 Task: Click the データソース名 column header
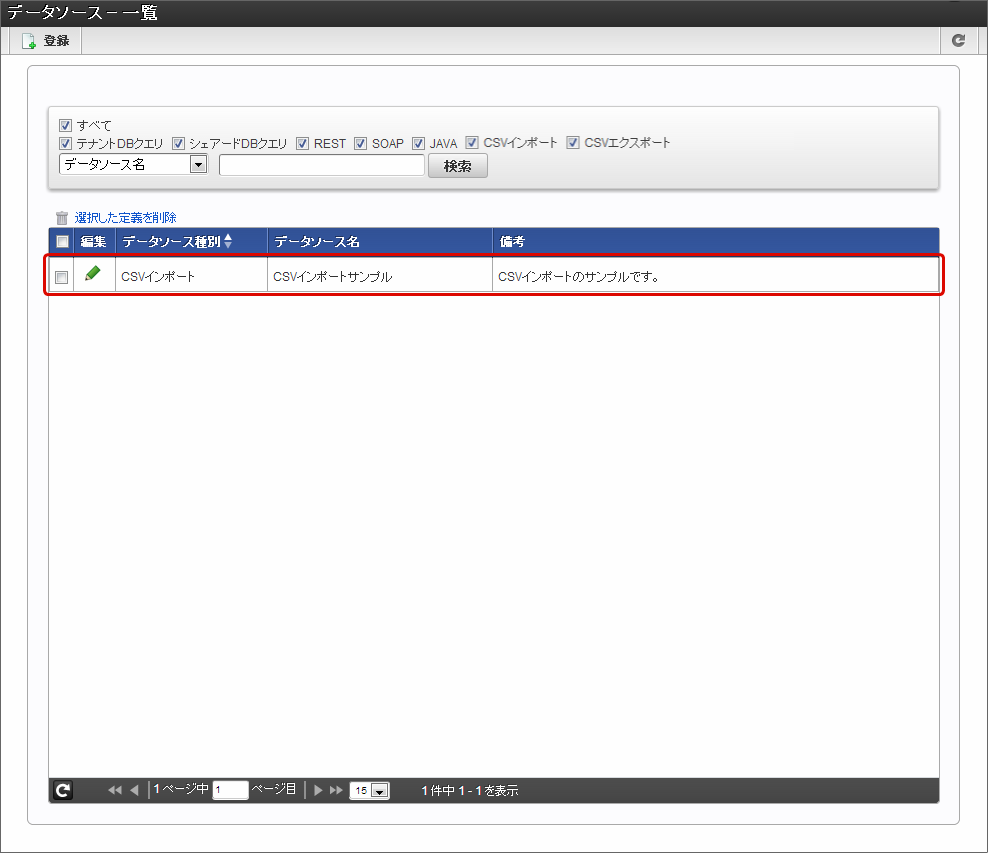pos(379,241)
